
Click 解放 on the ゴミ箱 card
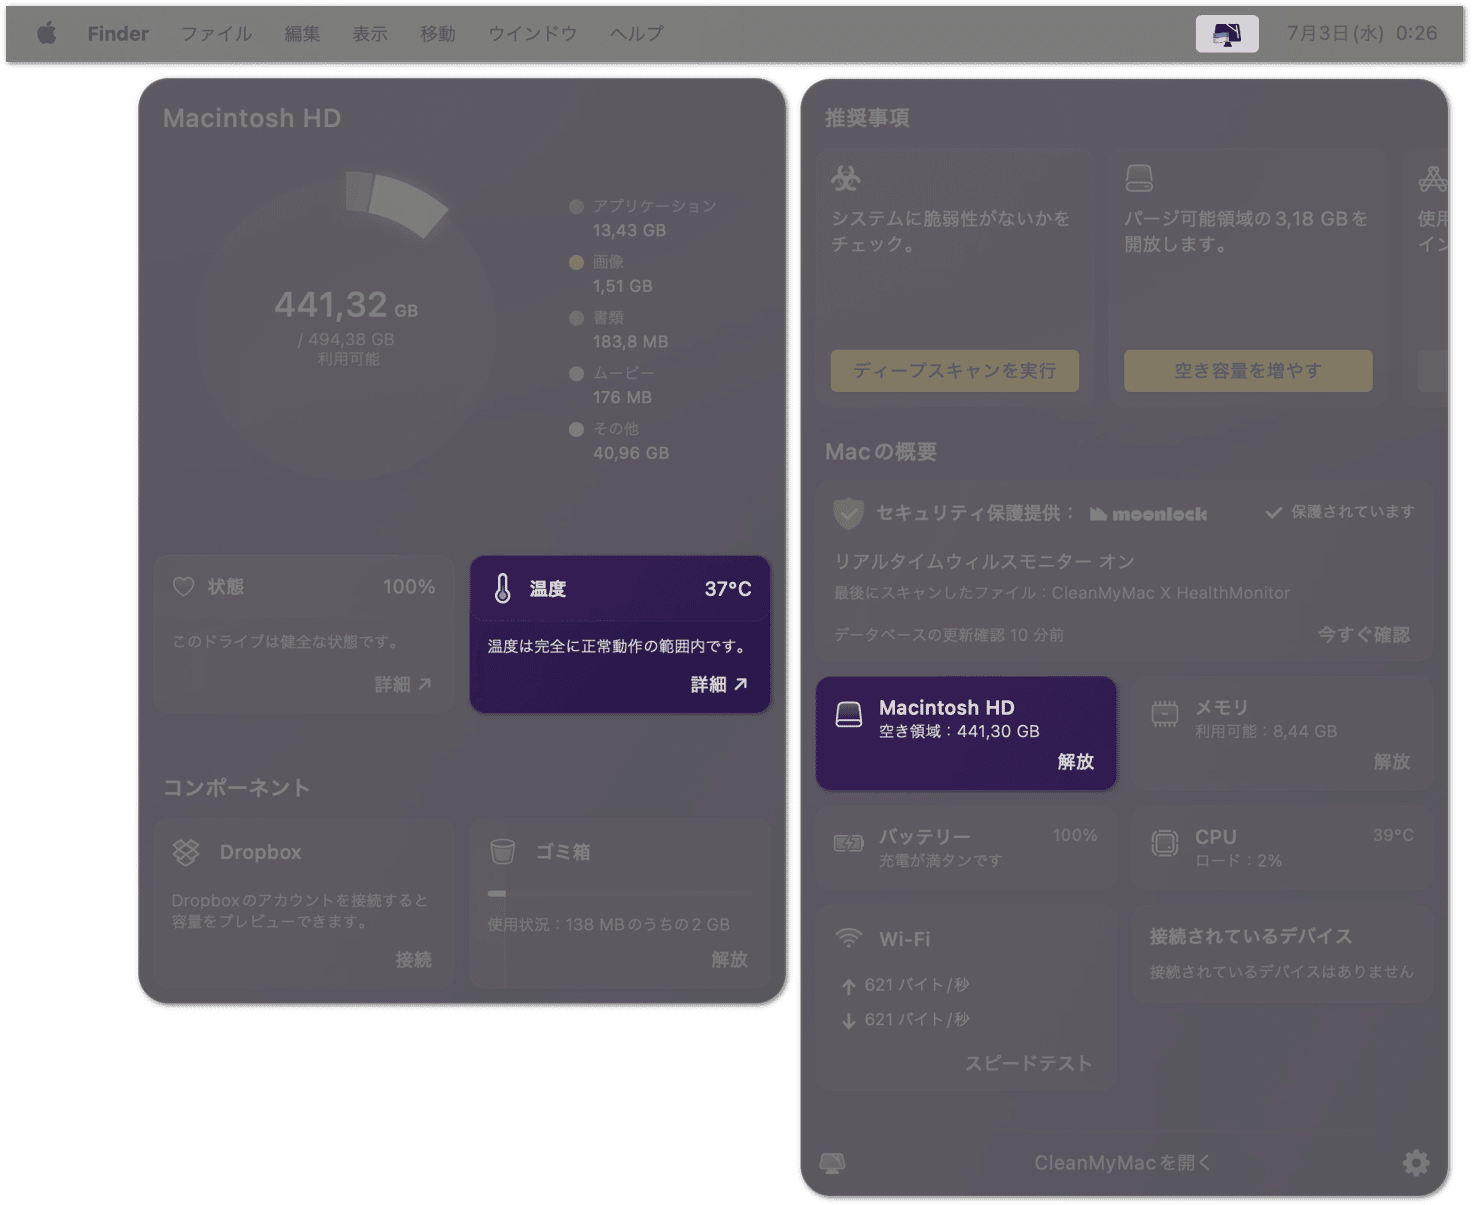(x=729, y=959)
